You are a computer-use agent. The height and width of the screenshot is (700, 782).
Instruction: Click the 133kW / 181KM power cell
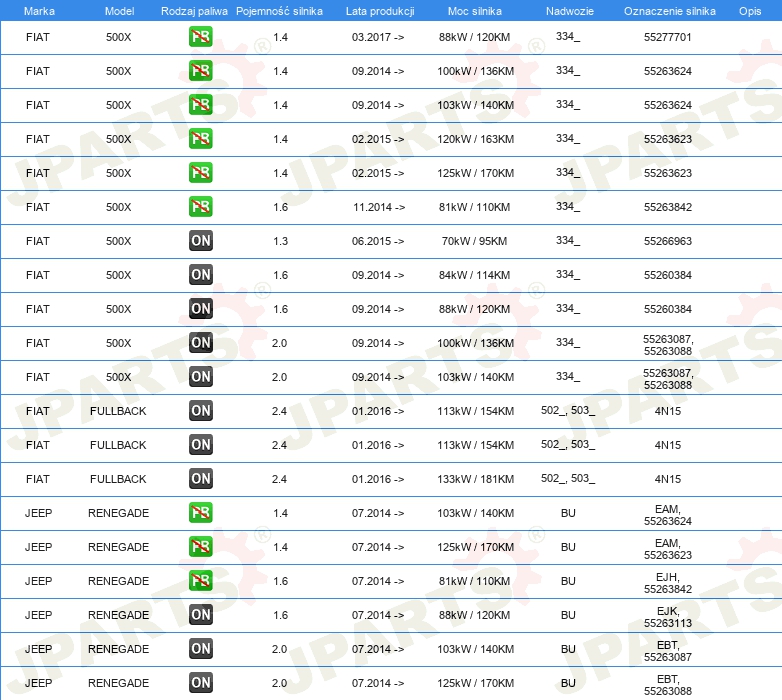click(x=475, y=479)
